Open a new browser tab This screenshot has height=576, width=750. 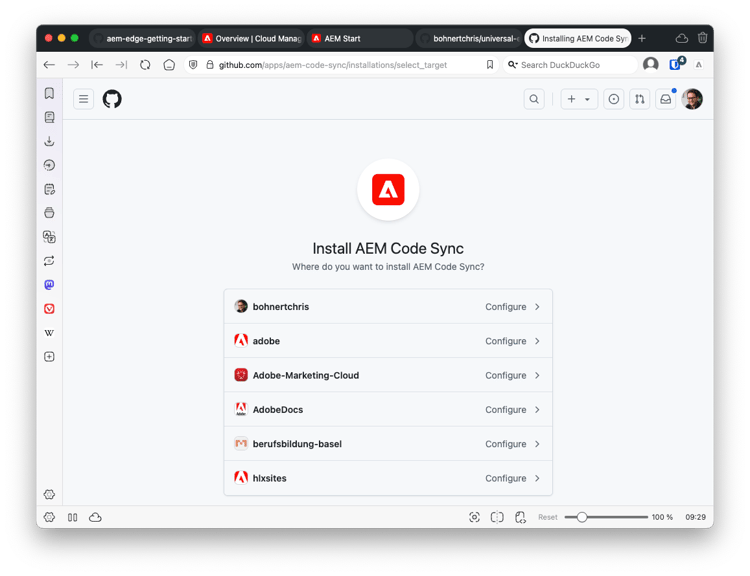pos(642,38)
